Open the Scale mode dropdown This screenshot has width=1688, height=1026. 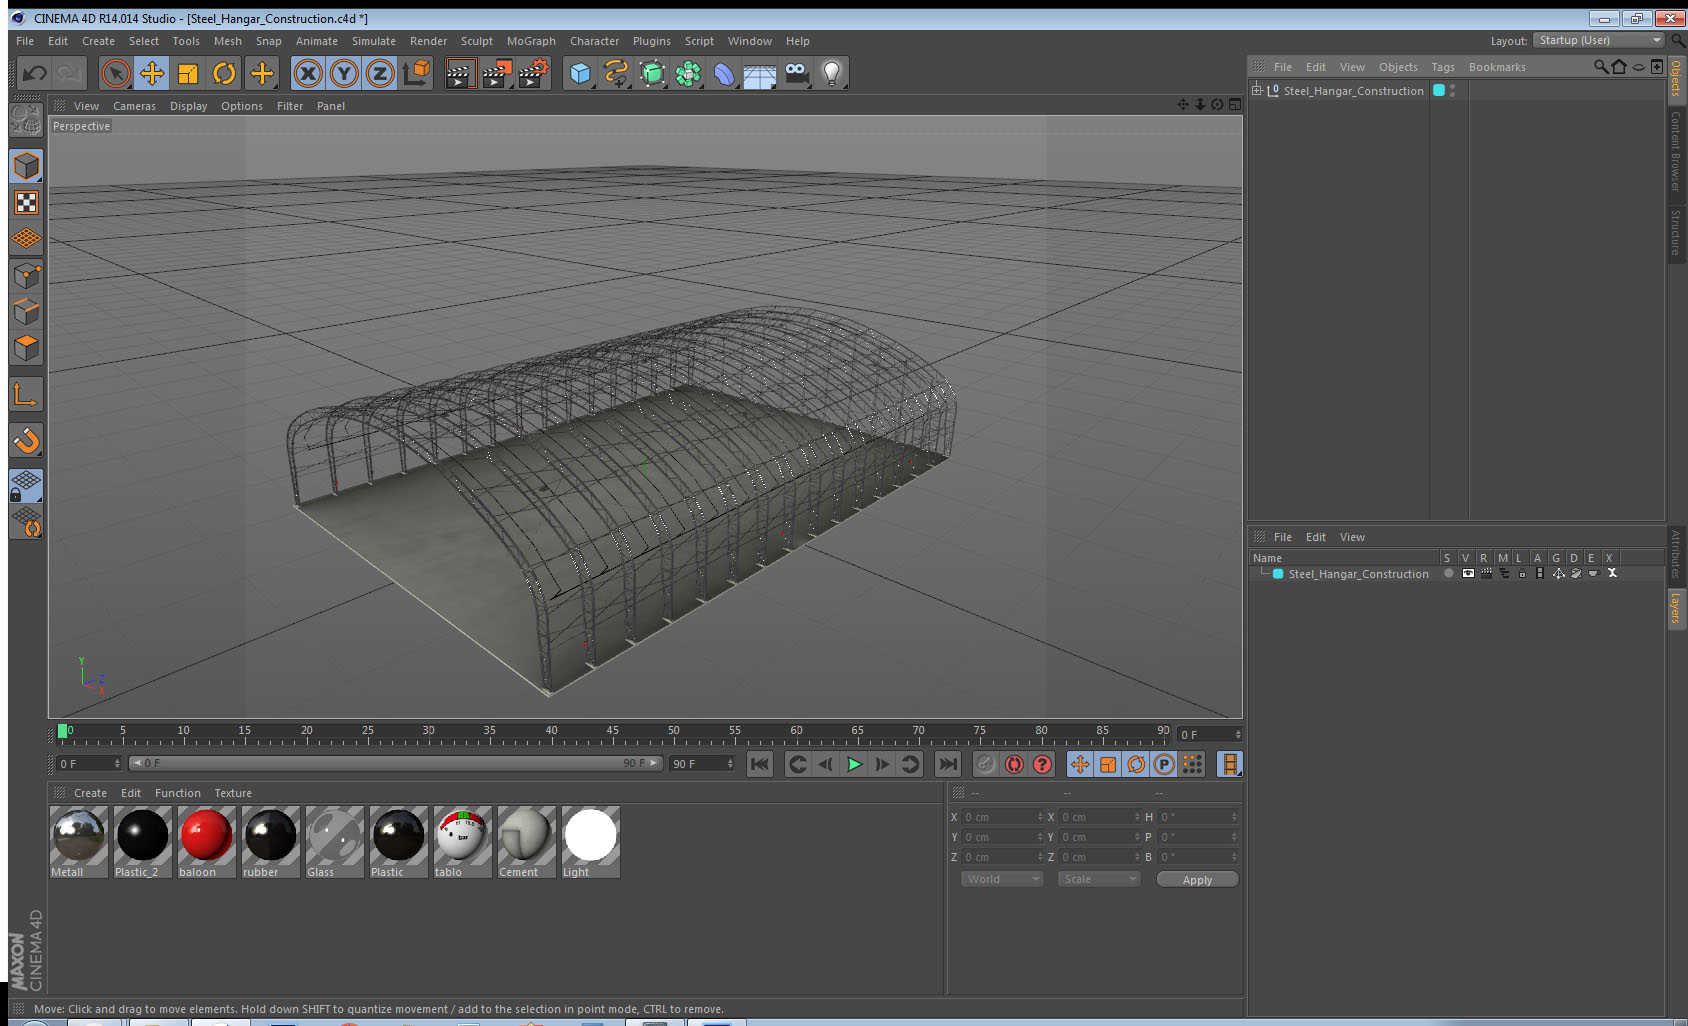[x=1099, y=879]
